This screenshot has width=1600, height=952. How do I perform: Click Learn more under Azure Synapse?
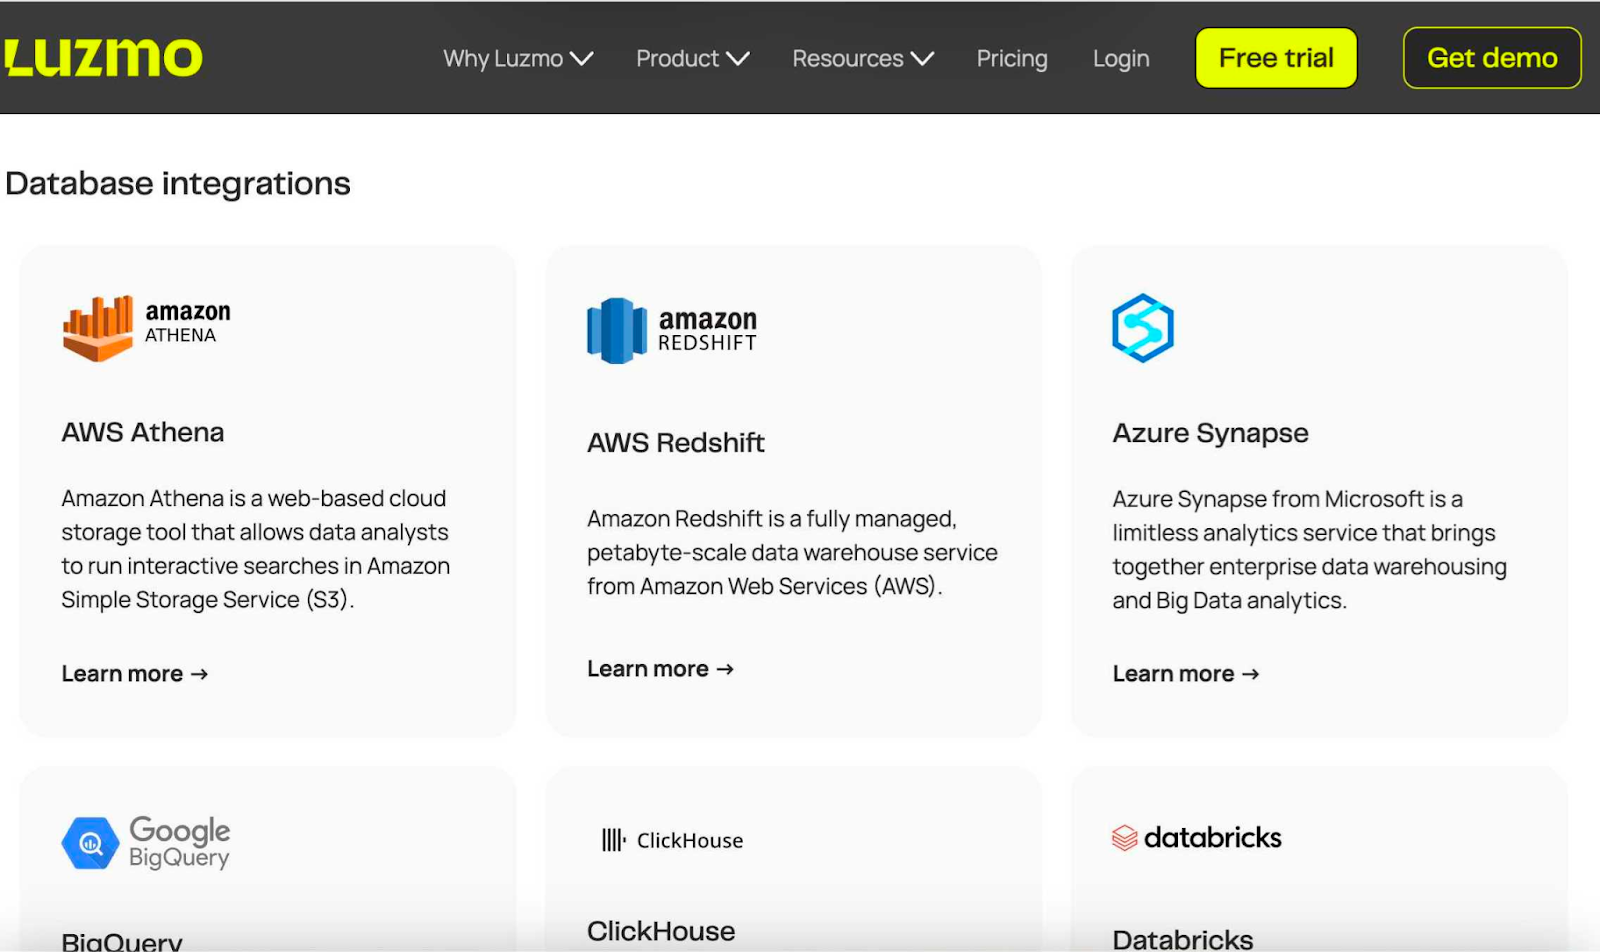point(1185,673)
